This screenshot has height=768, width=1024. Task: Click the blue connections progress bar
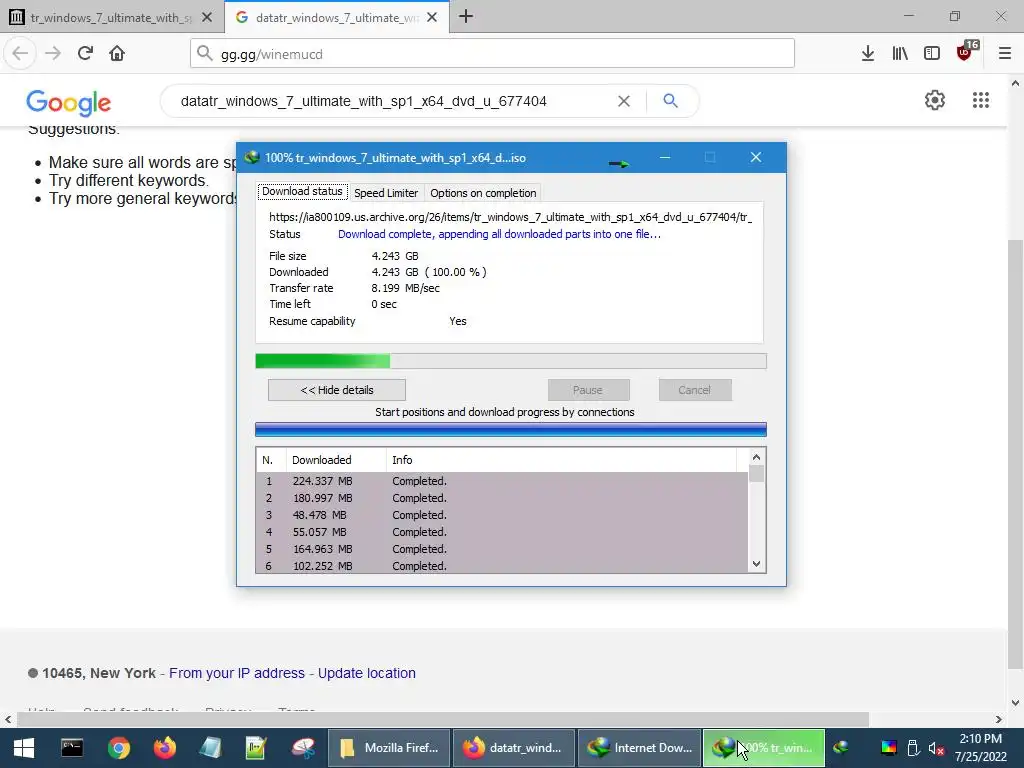pyautogui.click(x=511, y=429)
